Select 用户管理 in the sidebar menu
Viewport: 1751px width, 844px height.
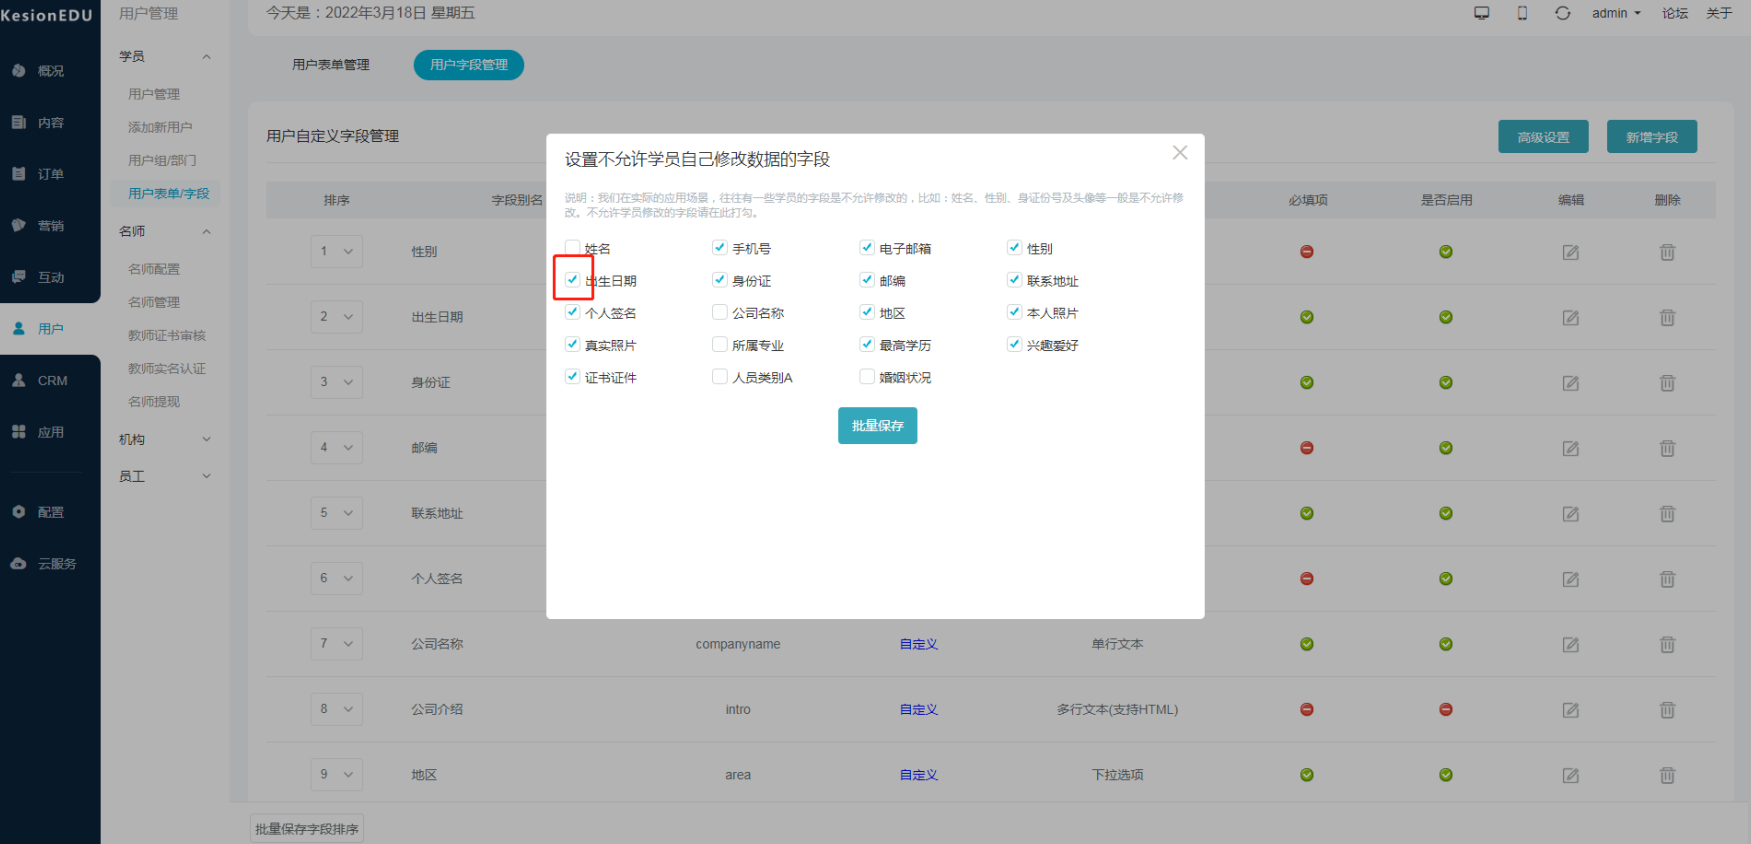154,94
